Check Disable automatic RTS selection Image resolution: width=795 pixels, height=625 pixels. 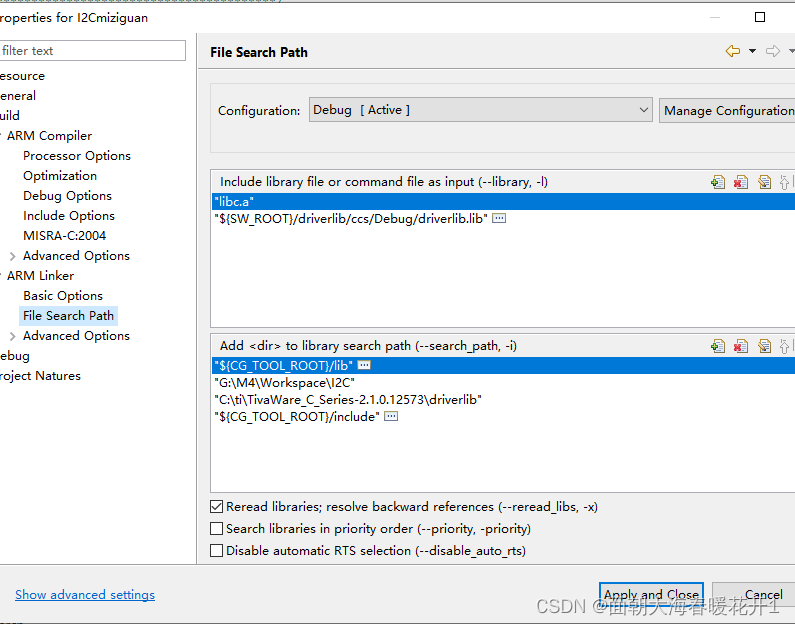click(x=217, y=551)
